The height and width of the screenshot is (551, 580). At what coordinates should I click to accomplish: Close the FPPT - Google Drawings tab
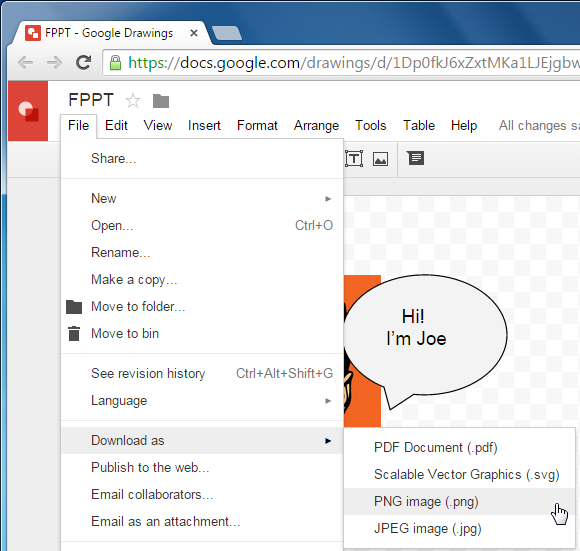(194, 33)
